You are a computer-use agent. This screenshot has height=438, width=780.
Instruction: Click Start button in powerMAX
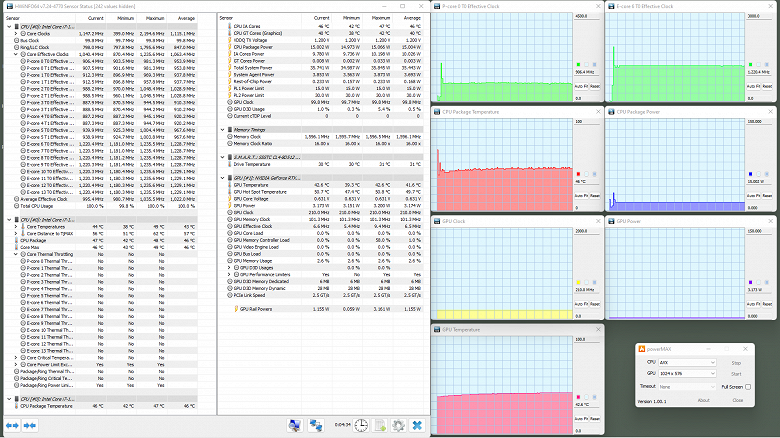(736, 374)
